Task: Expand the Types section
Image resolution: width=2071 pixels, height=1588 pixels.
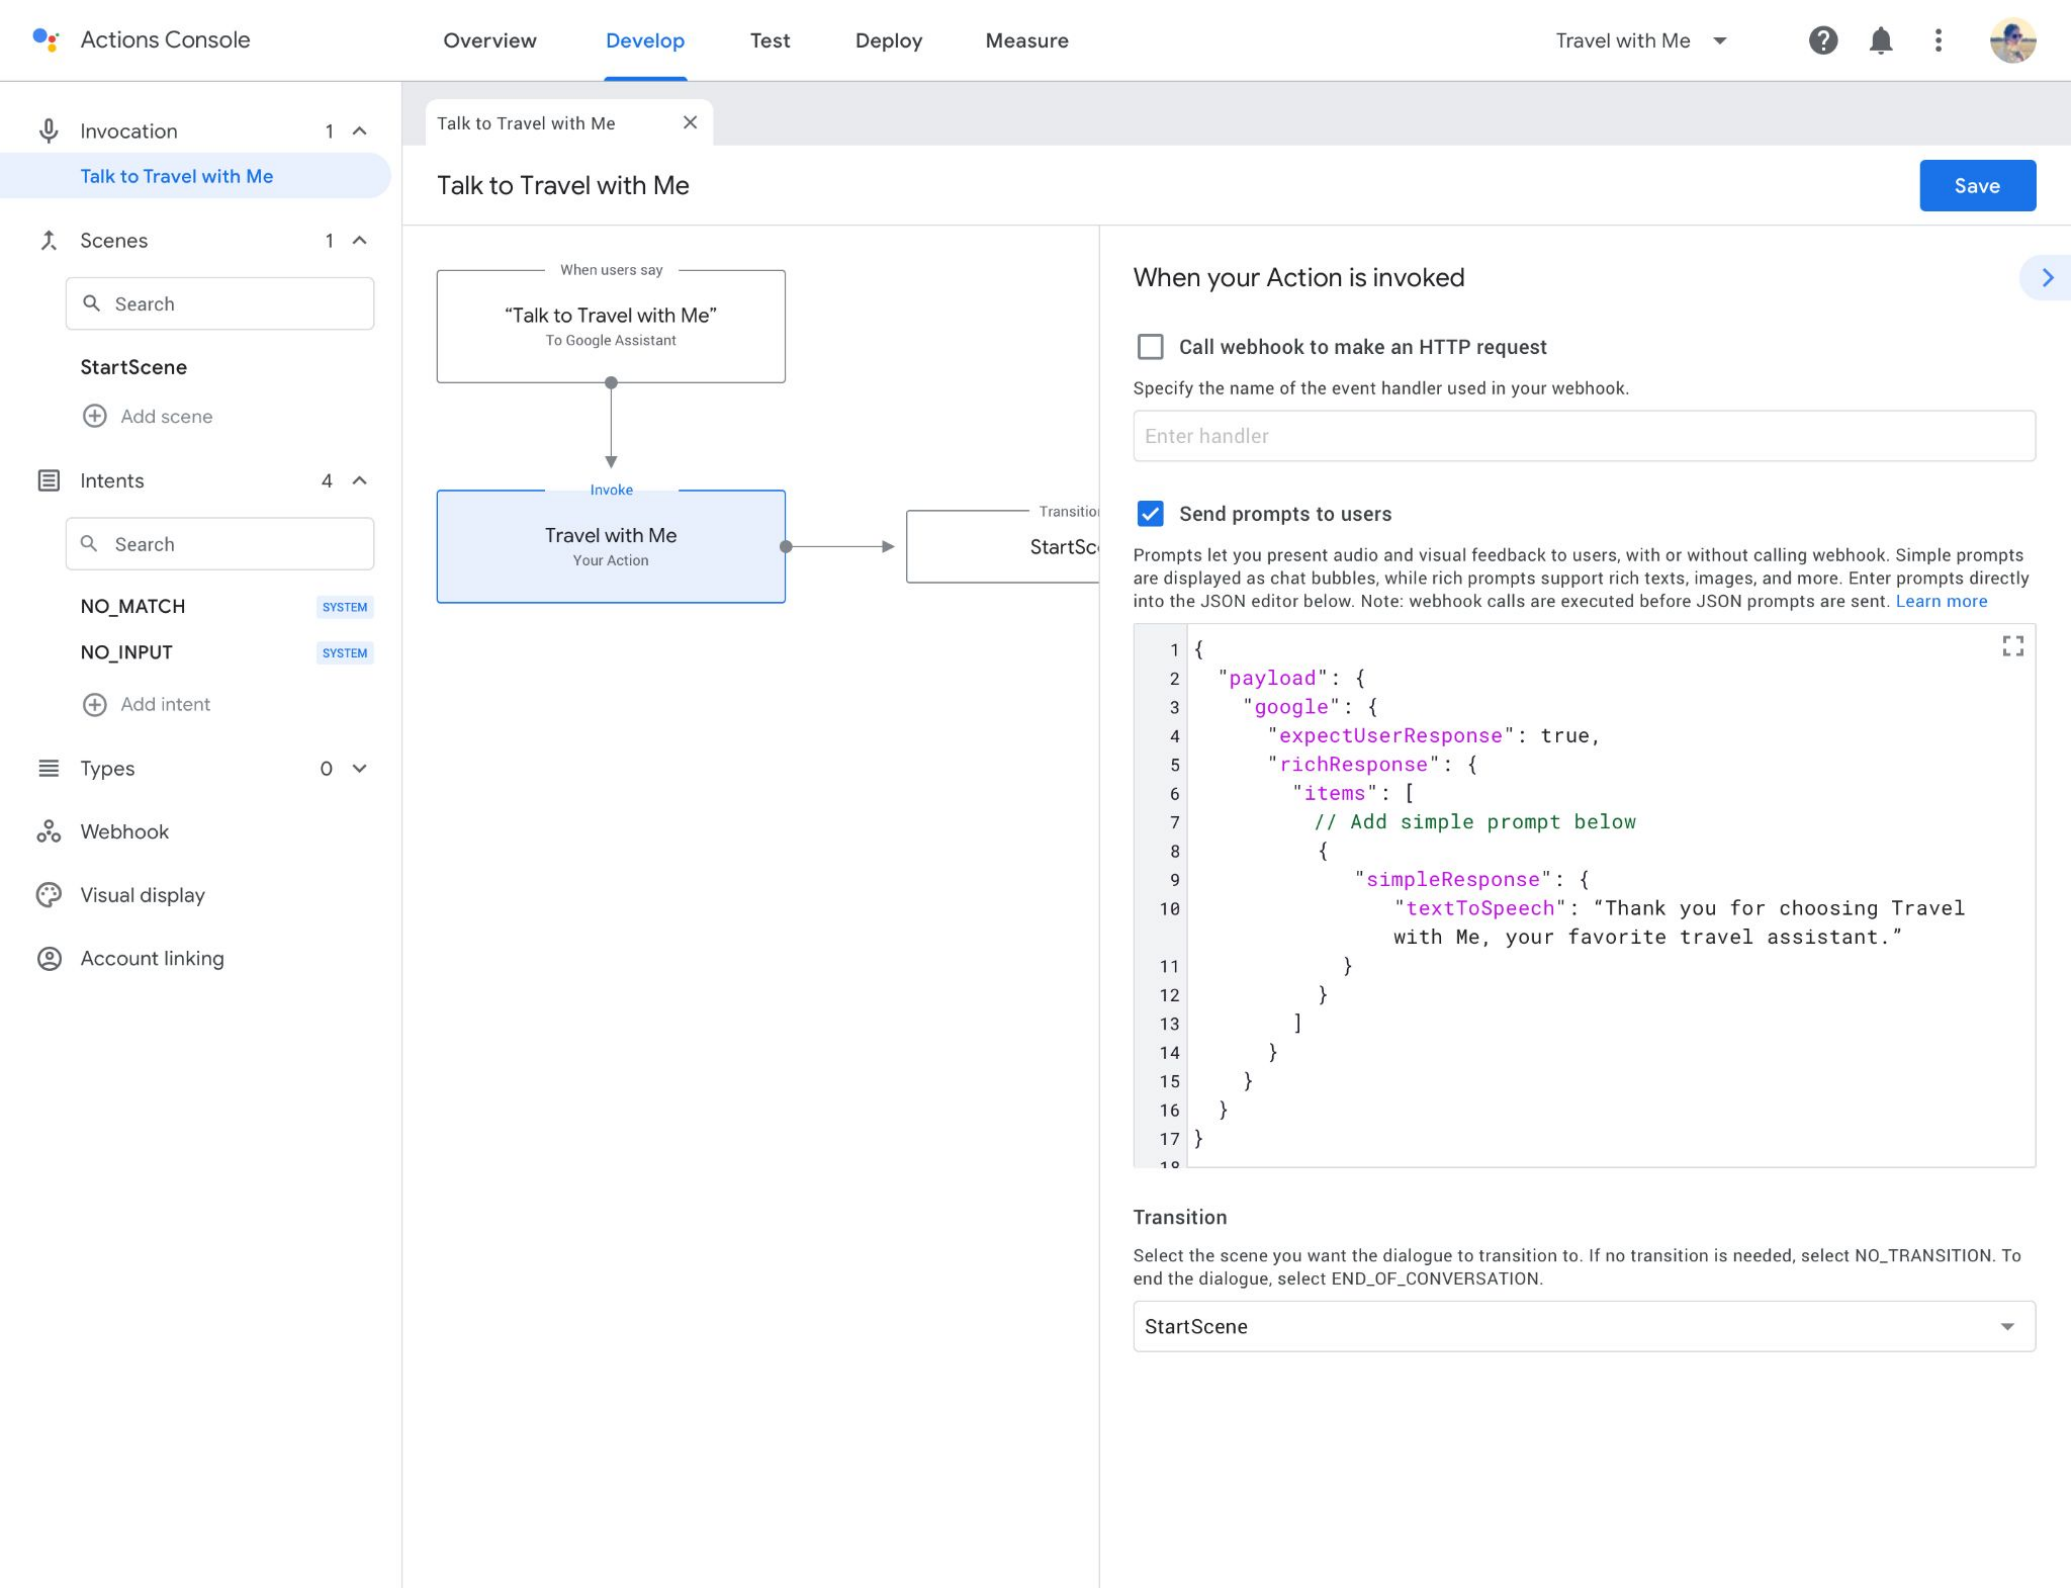Action: coord(359,769)
